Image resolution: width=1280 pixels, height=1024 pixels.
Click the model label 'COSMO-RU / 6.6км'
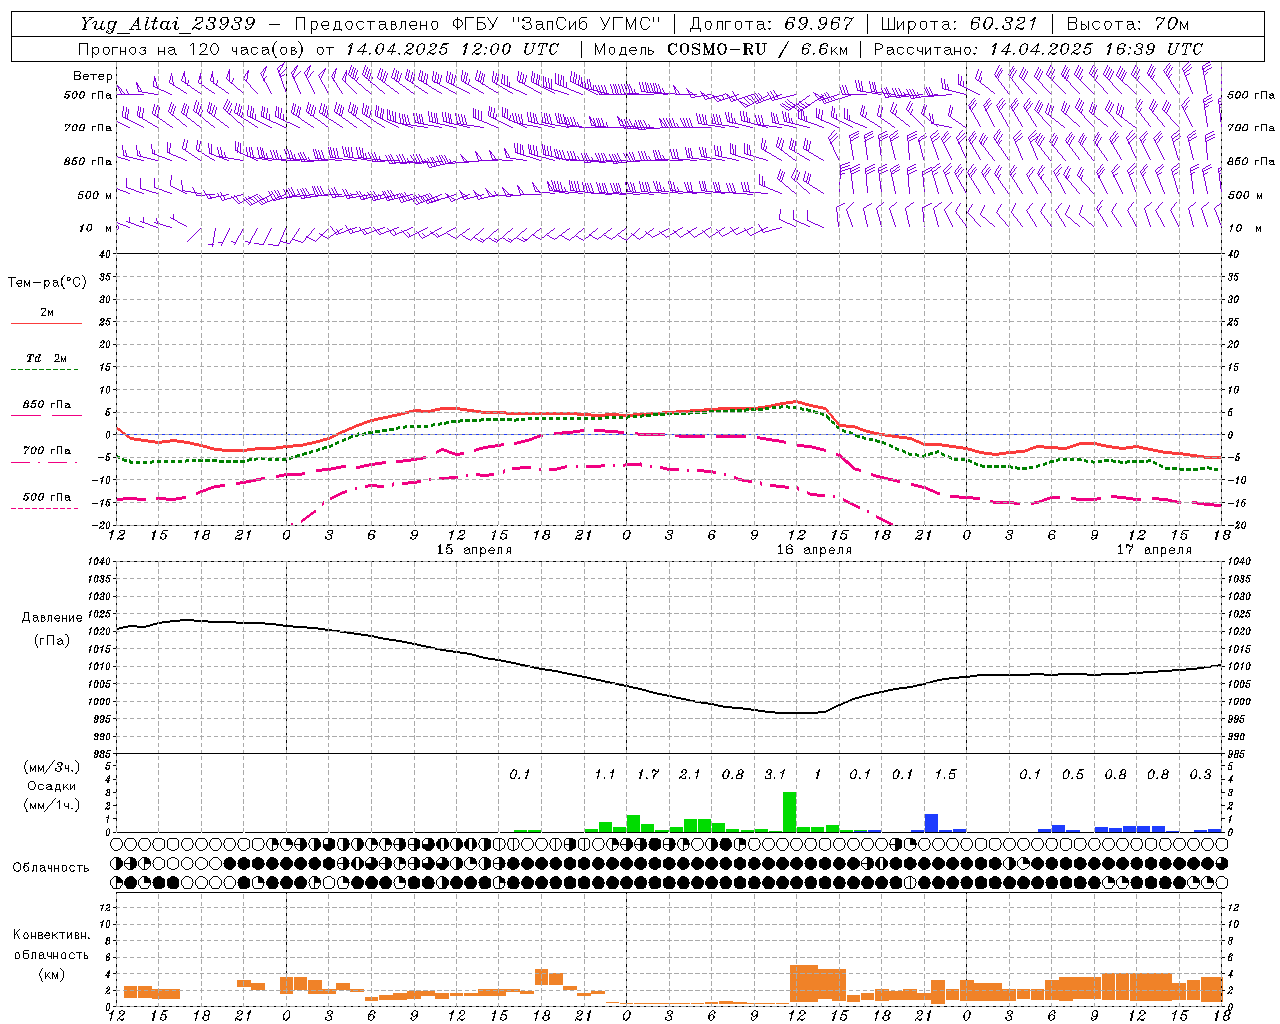(x=758, y=49)
